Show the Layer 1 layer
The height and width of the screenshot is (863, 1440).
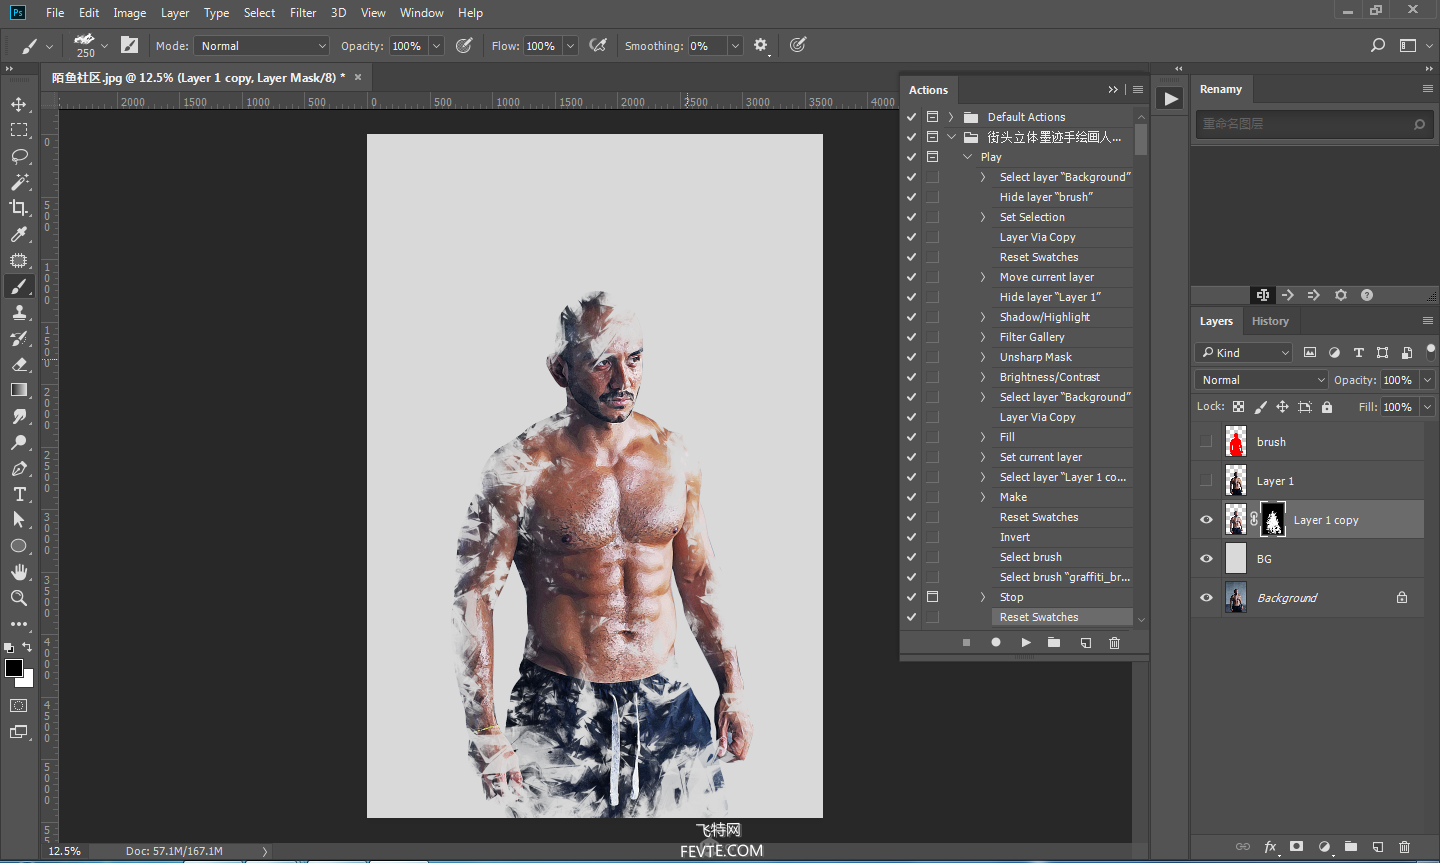coord(1206,480)
